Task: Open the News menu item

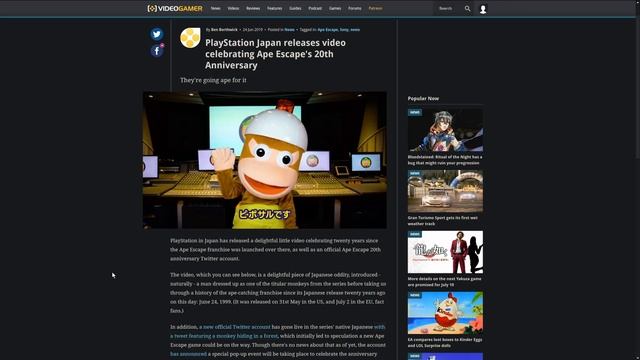Action: pyautogui.click(x=216, y=8)
